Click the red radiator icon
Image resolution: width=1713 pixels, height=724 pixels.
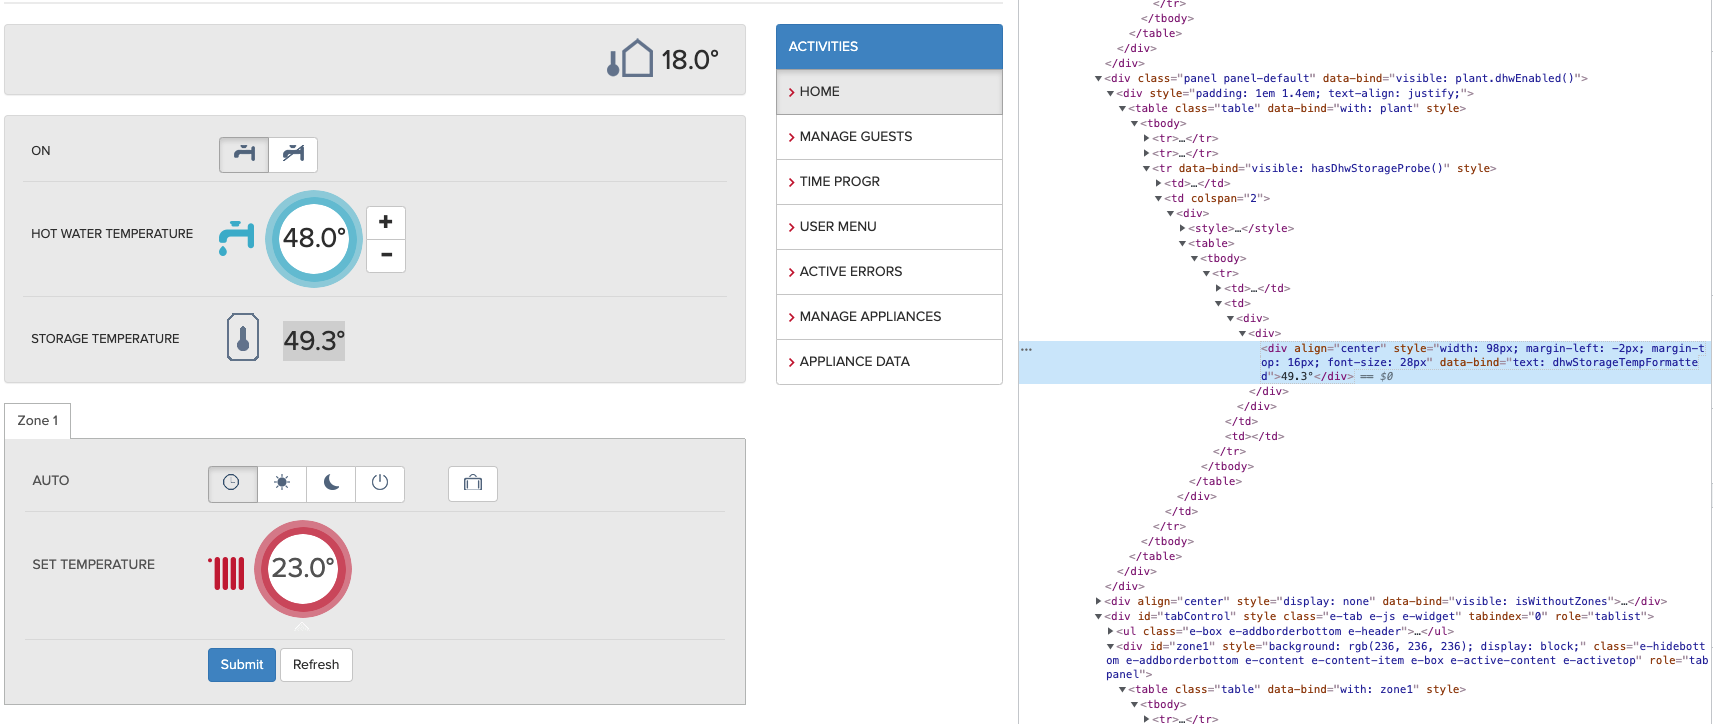tap(228, 572)
